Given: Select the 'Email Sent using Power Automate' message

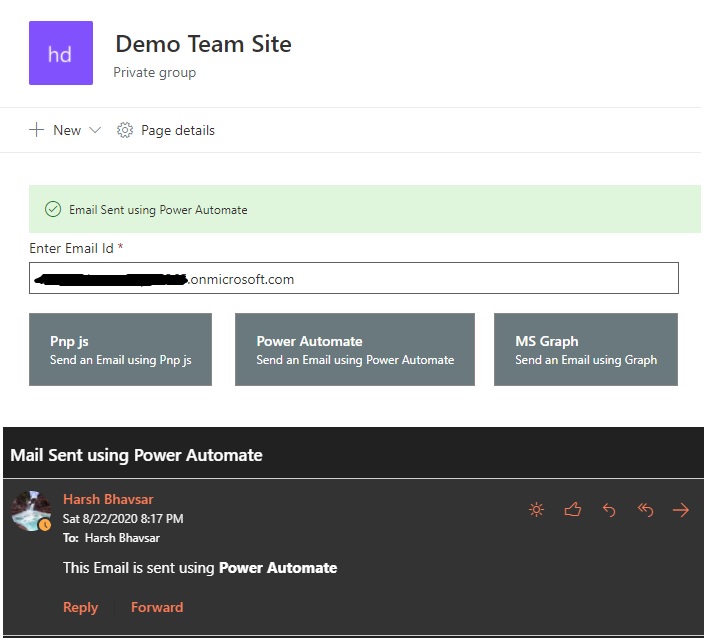Looking at the screenshot, I should tap(158, 210).
